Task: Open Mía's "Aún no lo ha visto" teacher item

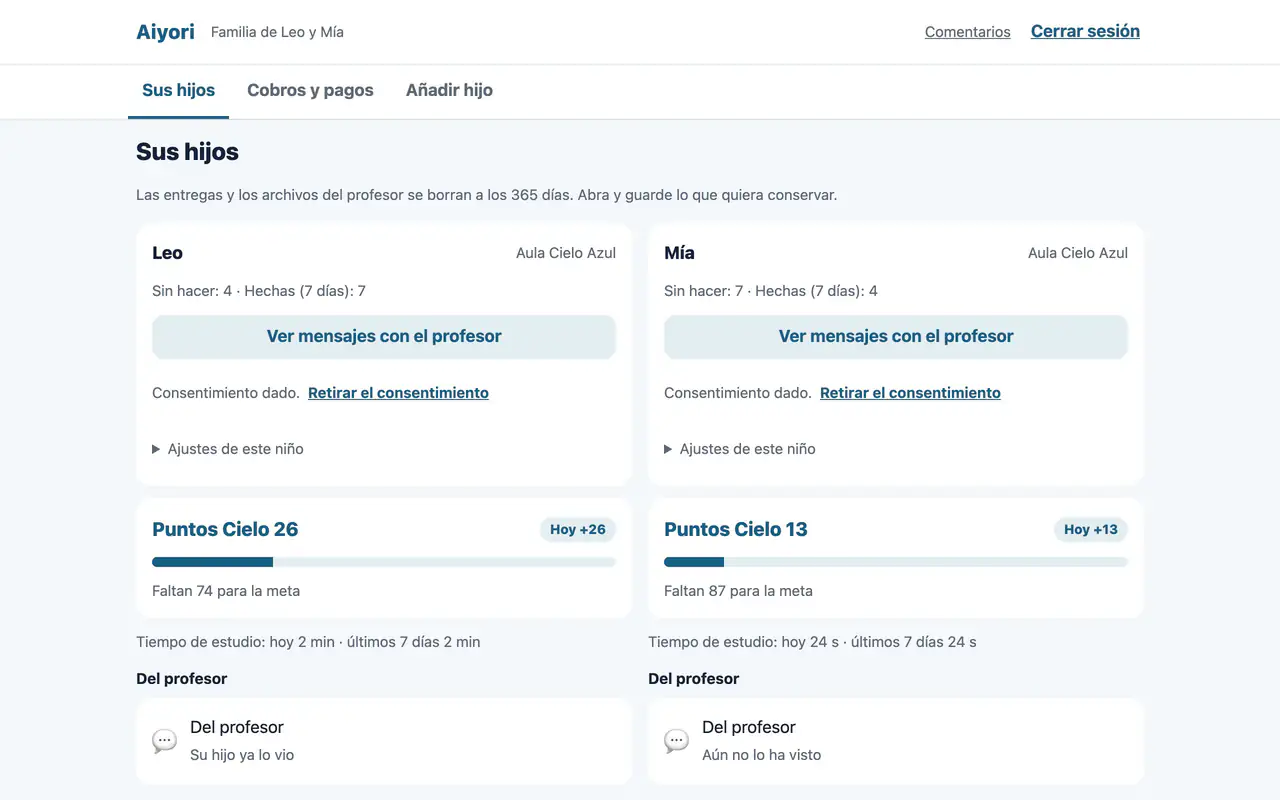Action: 896,741
